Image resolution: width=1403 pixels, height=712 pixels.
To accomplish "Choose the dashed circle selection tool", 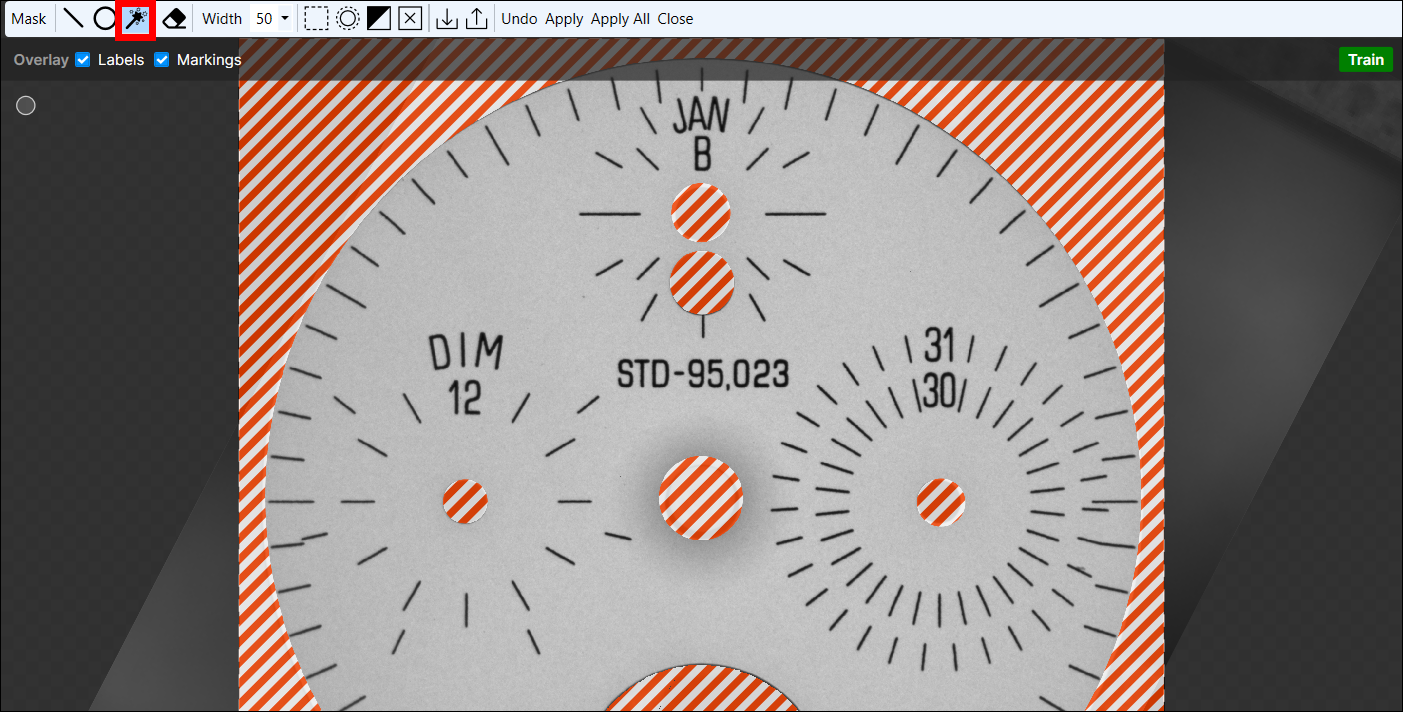I will click(347, 19).
